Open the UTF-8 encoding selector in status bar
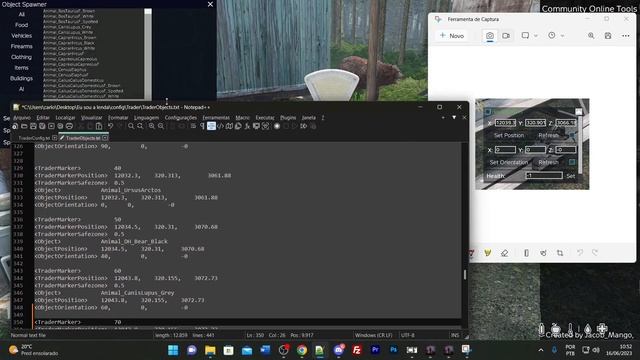The height and width of the screenshot is (360, 640). pos(407,335)
